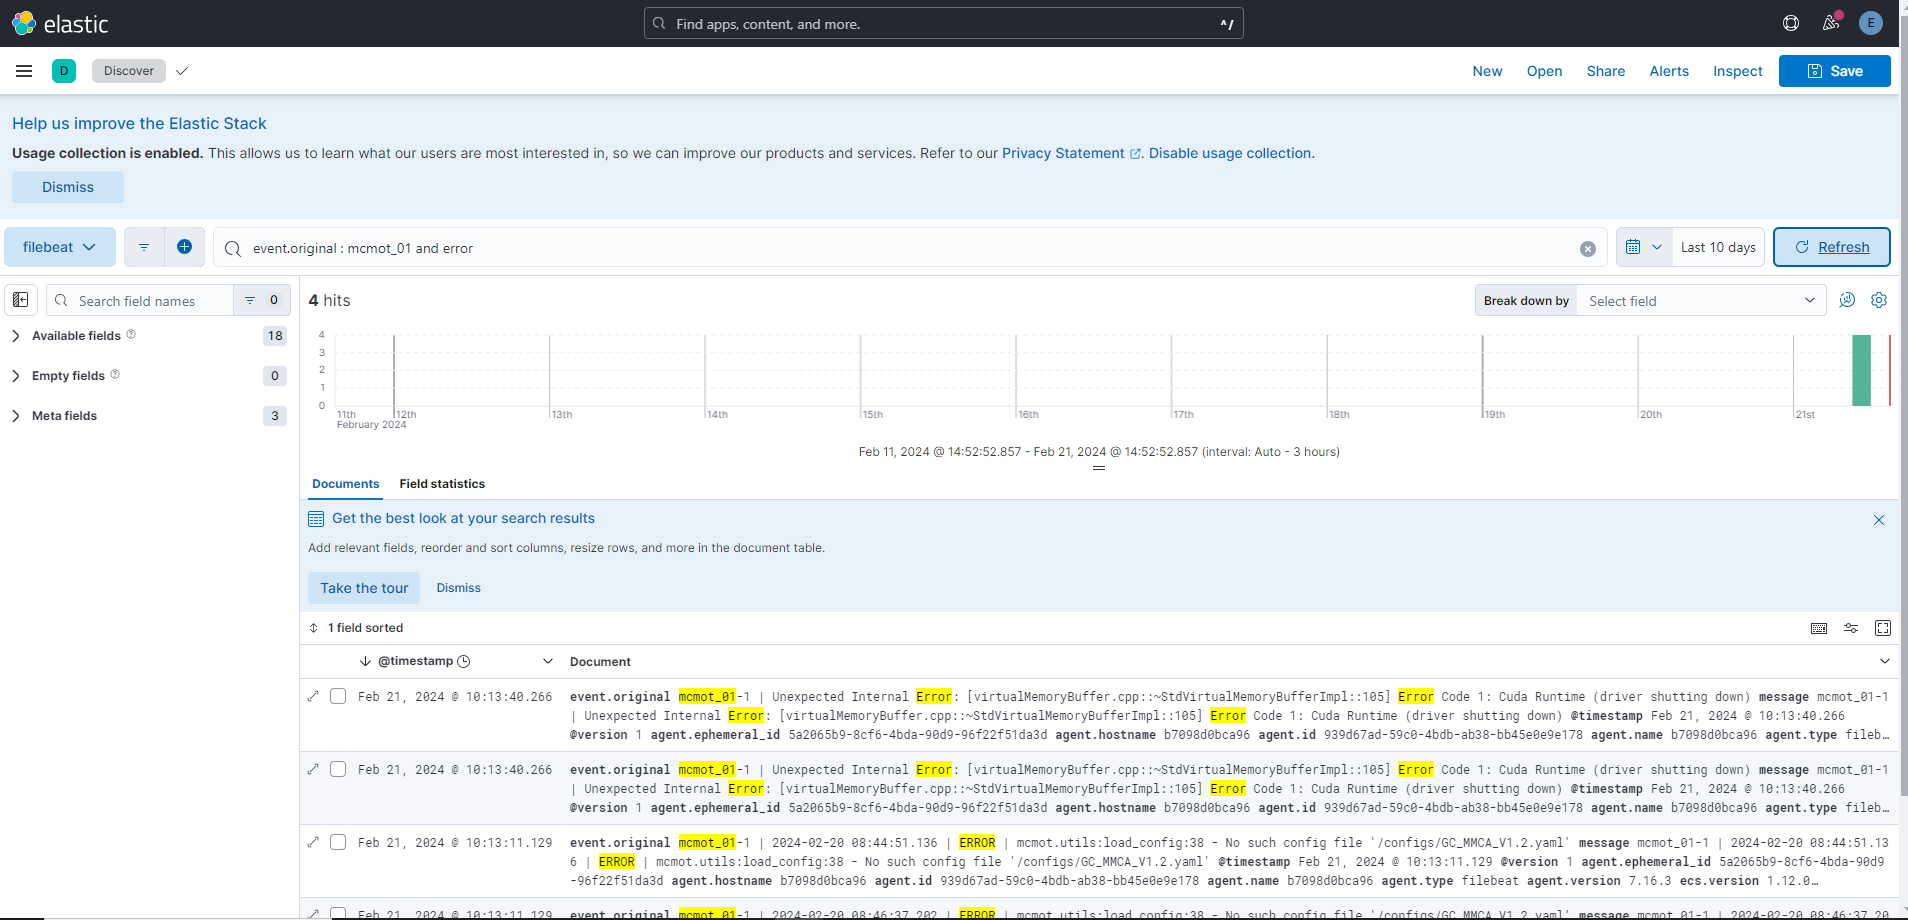The width and height of the screenshot is (1908, 920).
Task: Focus the global search field
Action: 944,23
